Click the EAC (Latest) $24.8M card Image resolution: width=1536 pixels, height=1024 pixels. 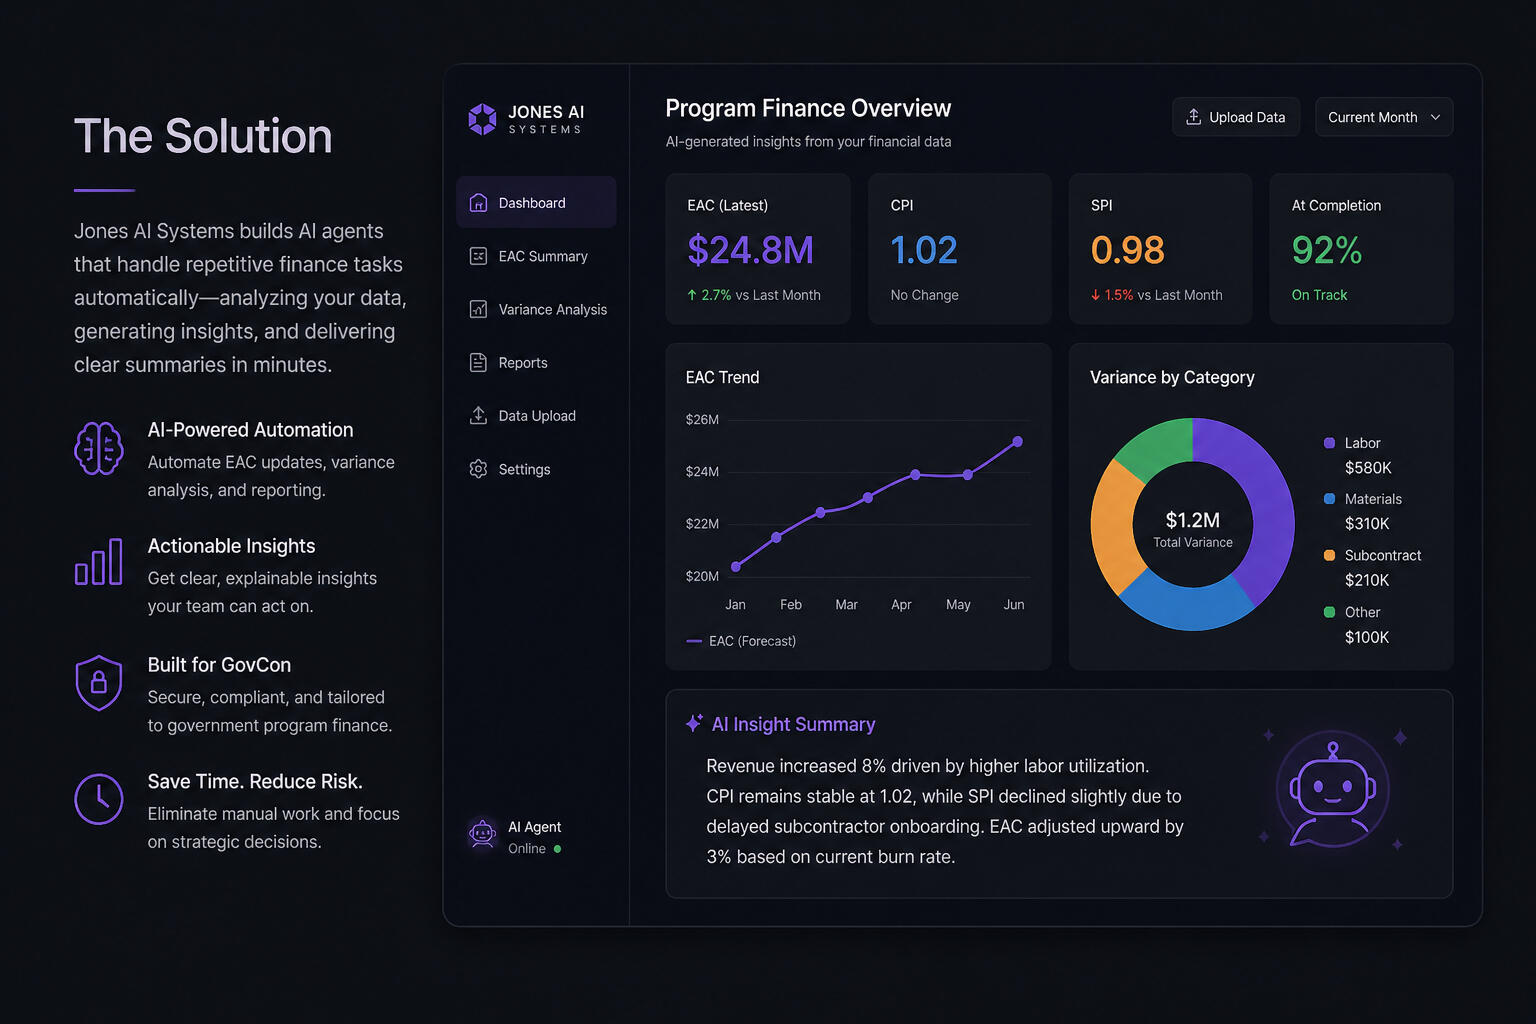[757, 249]
